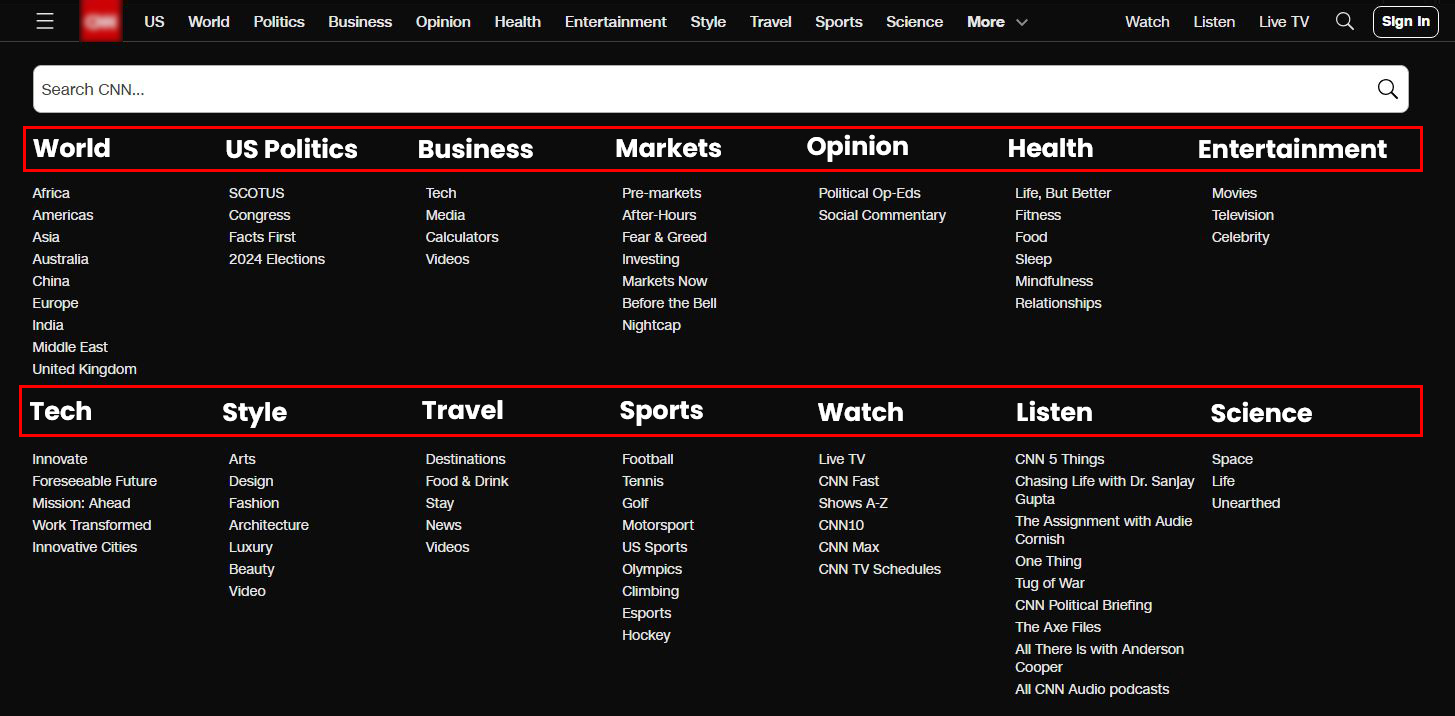Viewport: 1455px width, 716px height.
Task: Open Innovate under Tech
Action: coord(60,459)
